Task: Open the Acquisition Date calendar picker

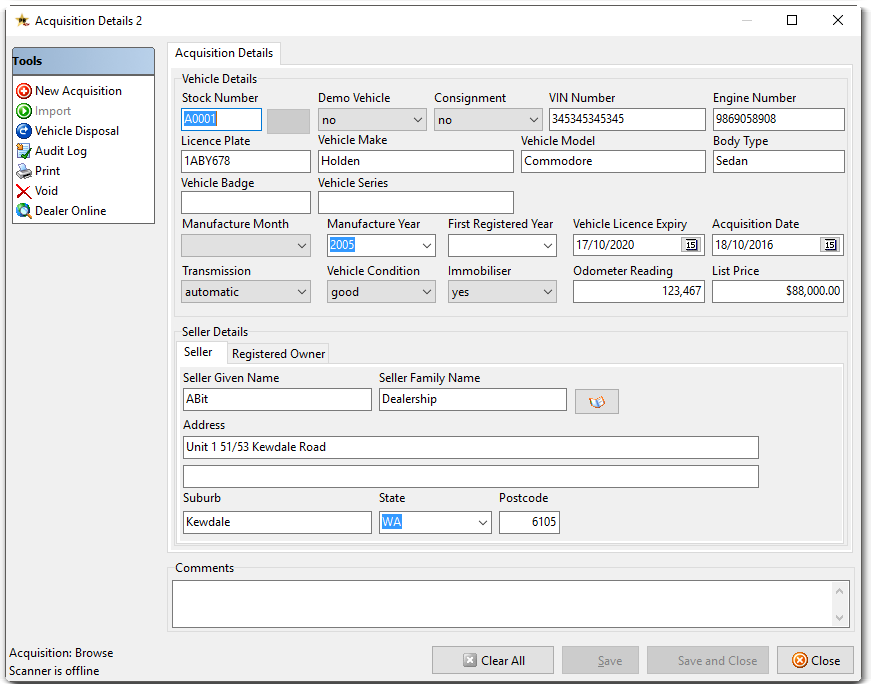Action: click(830, 245)
